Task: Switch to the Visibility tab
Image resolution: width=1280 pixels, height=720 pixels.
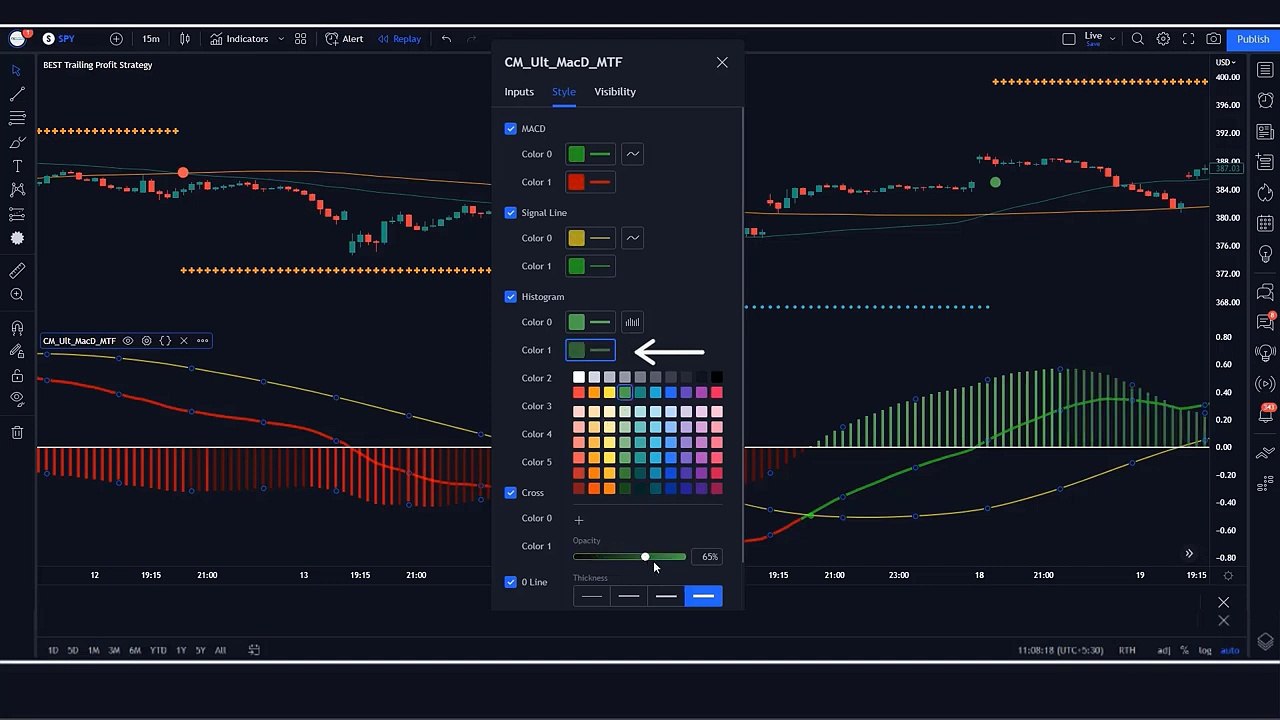Action: tap(615, 92)
